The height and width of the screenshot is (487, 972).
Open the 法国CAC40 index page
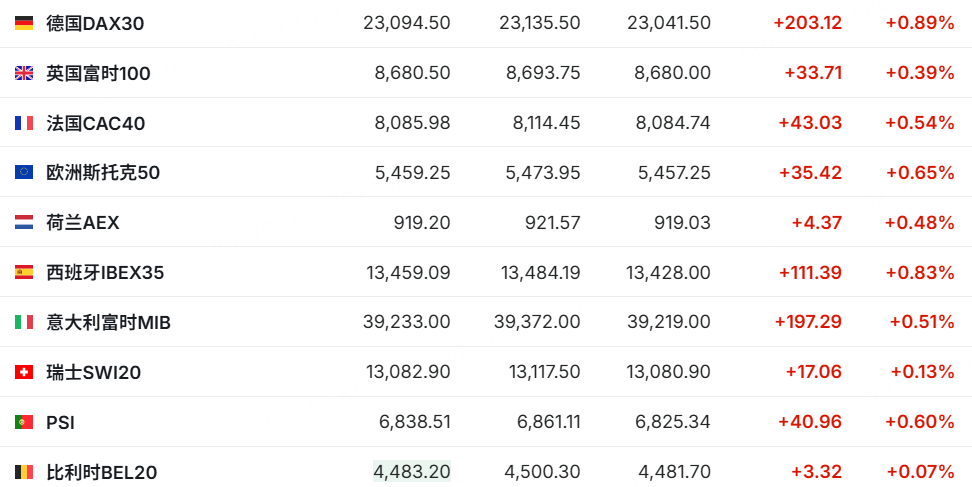coord(95,123)
